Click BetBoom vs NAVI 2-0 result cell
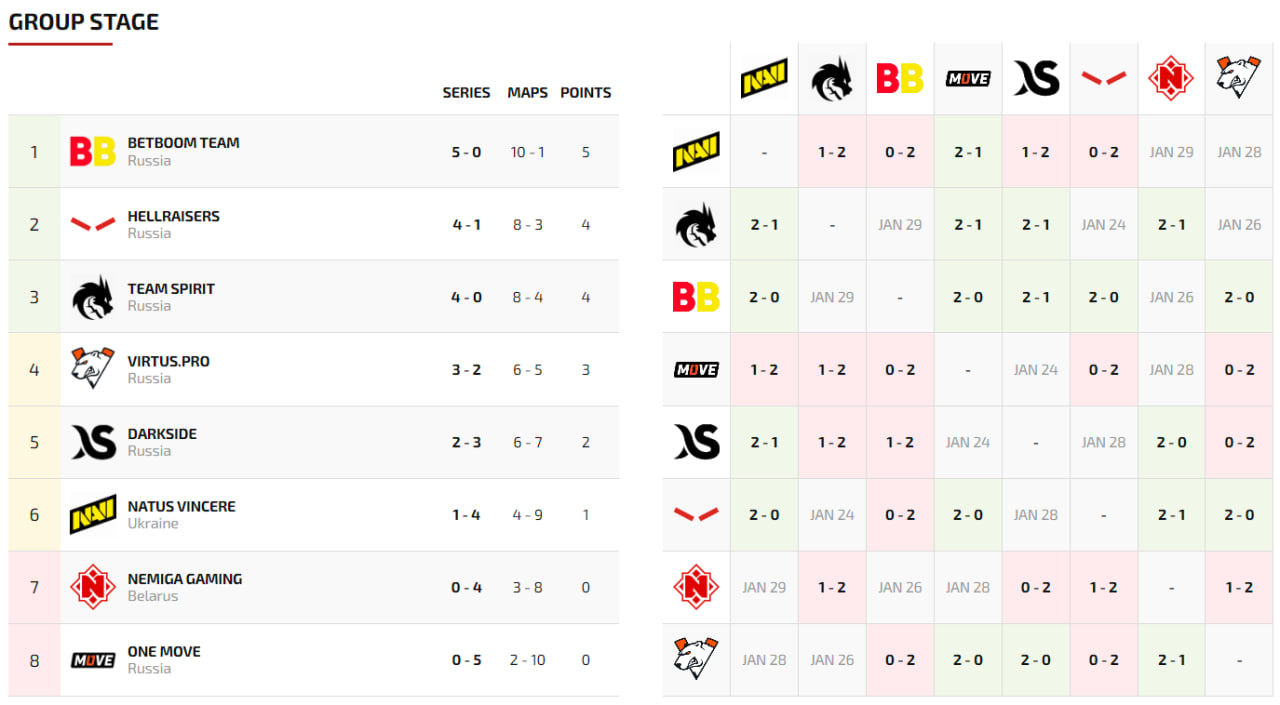This screenshot has width=1280, height=705. pyautogui.click(x=764, y=297)
